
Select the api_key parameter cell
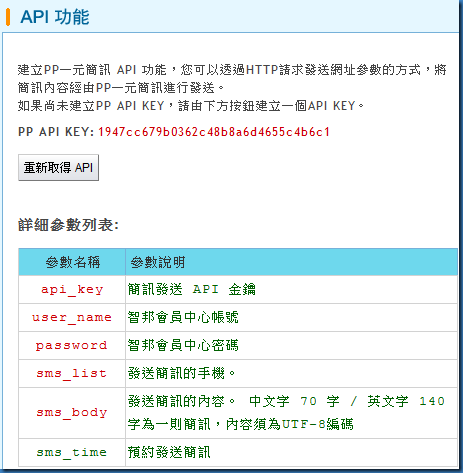point(72,289)
